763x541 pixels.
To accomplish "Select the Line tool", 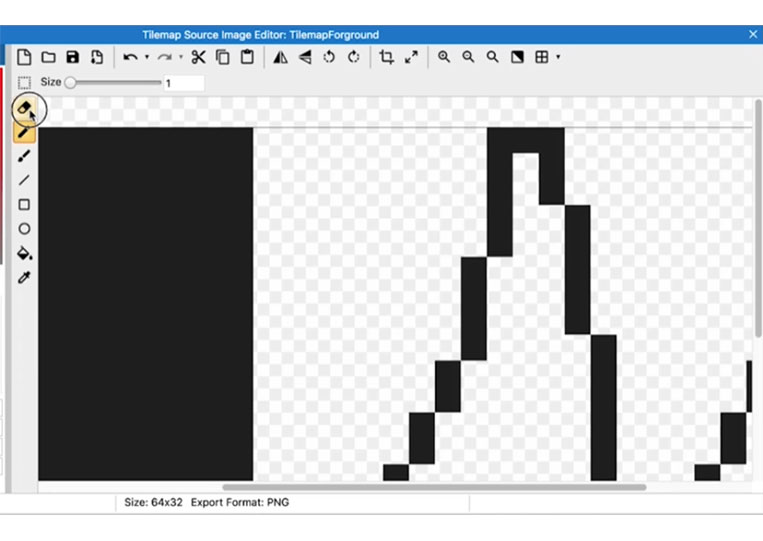I will 24,180.
